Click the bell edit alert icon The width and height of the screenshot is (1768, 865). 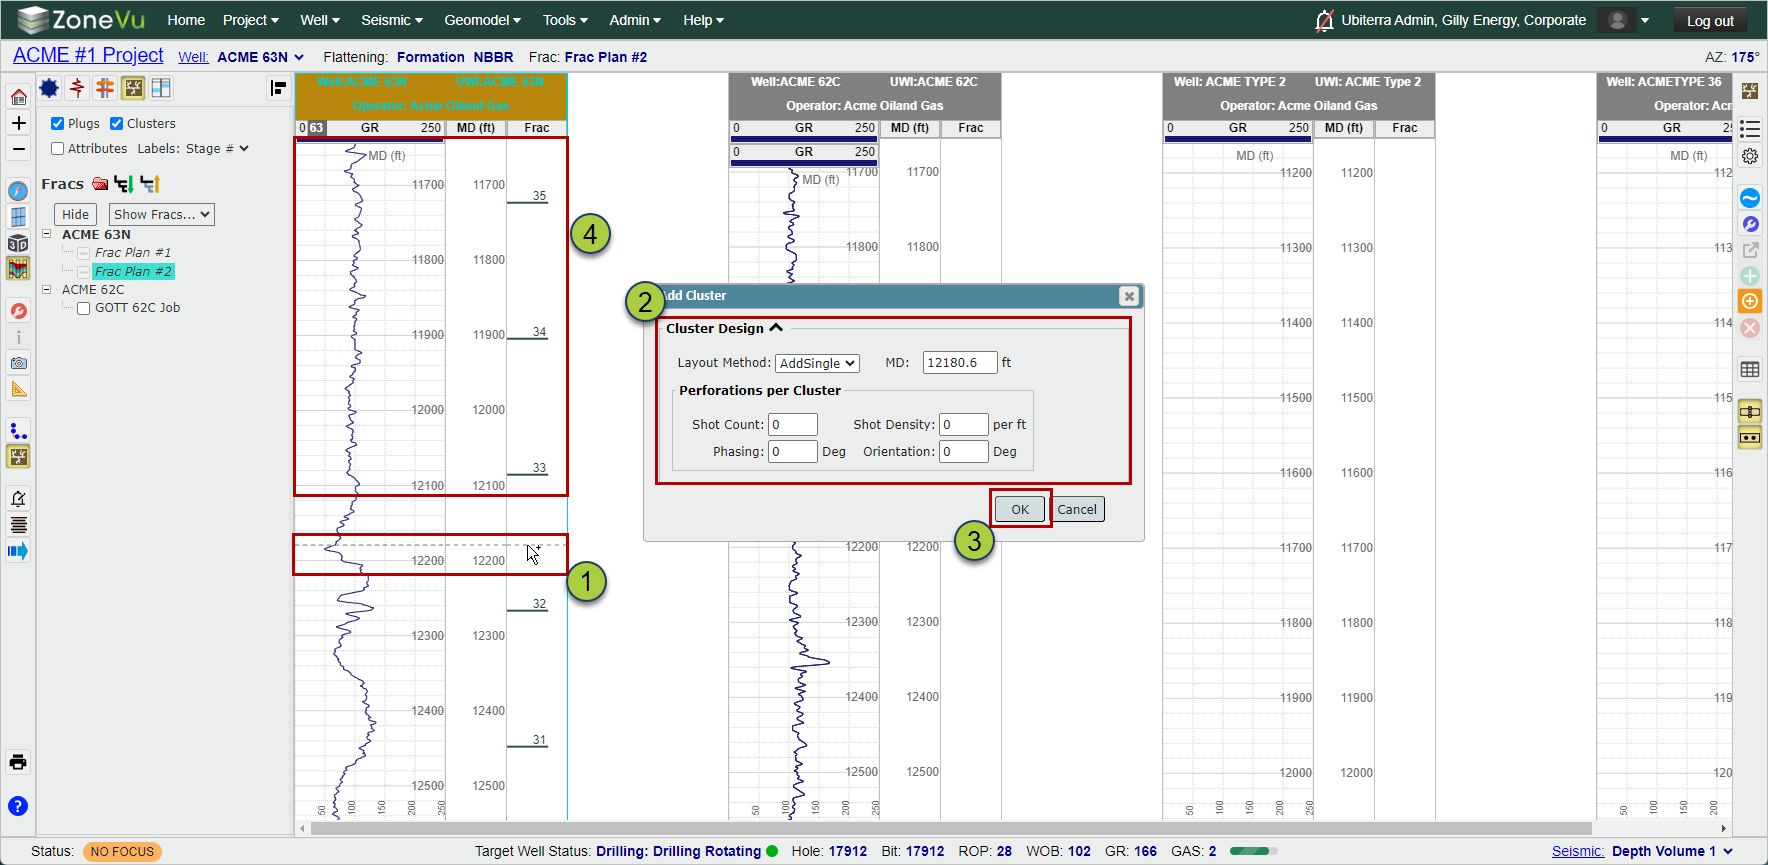click(x=18, y=498)
